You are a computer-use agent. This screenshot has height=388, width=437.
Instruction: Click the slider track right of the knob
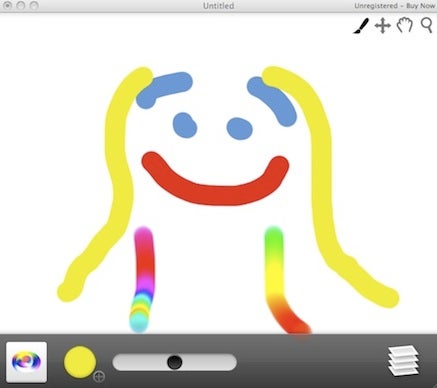point(210,362)
